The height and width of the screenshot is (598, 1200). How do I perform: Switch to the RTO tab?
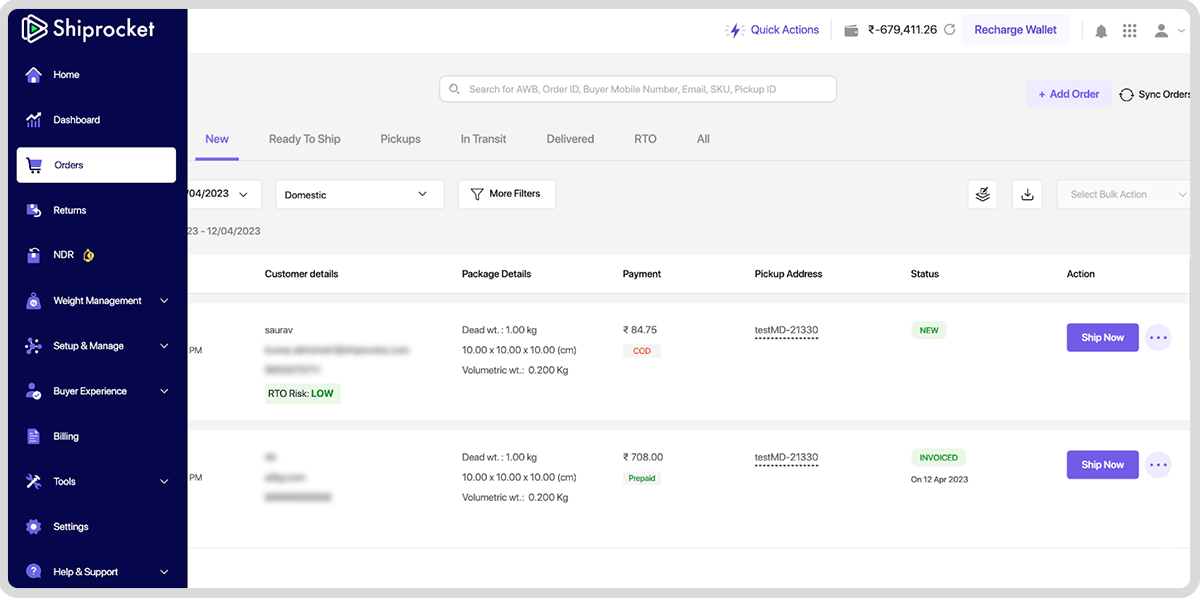[646, 139]
